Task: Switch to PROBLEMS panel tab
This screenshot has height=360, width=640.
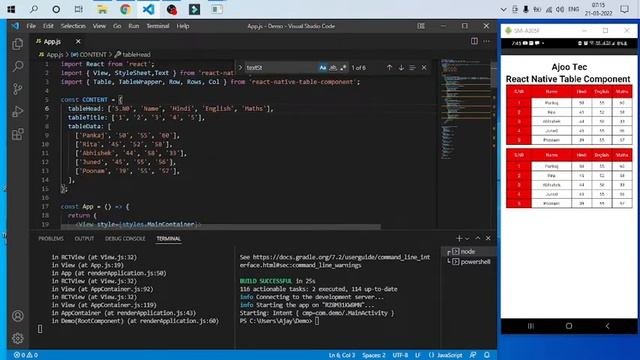Action: [x=51, y=239]
